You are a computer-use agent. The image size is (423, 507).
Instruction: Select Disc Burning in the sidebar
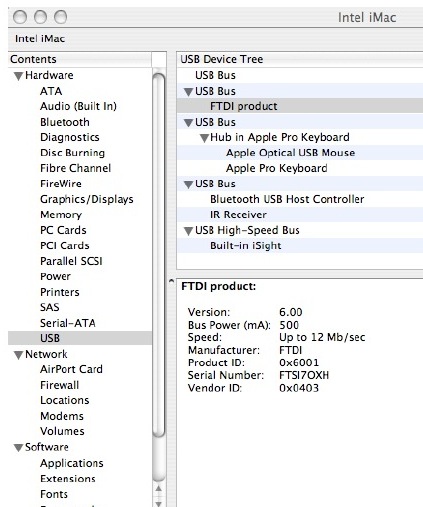click(x=72, y=153)
